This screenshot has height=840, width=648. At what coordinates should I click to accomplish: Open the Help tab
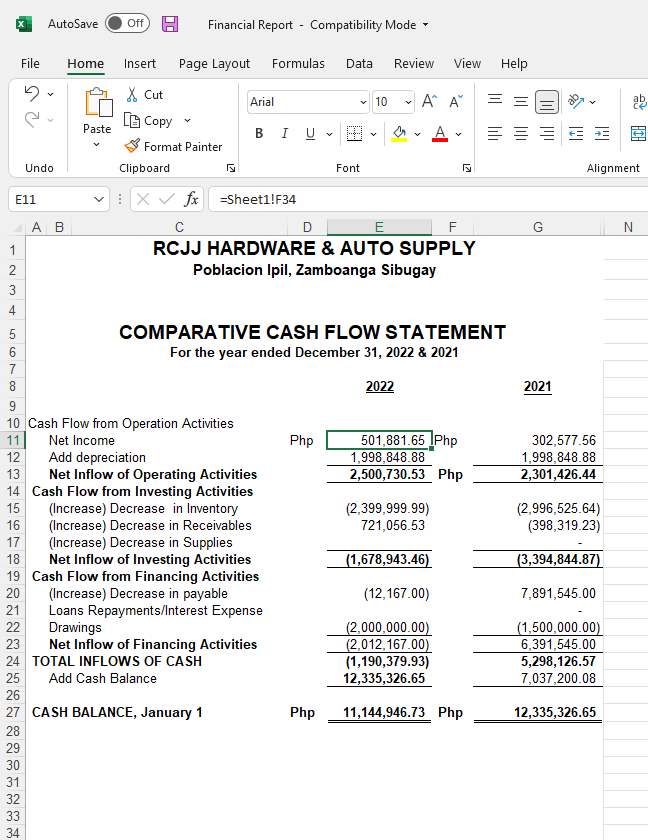tap(514, 63)
